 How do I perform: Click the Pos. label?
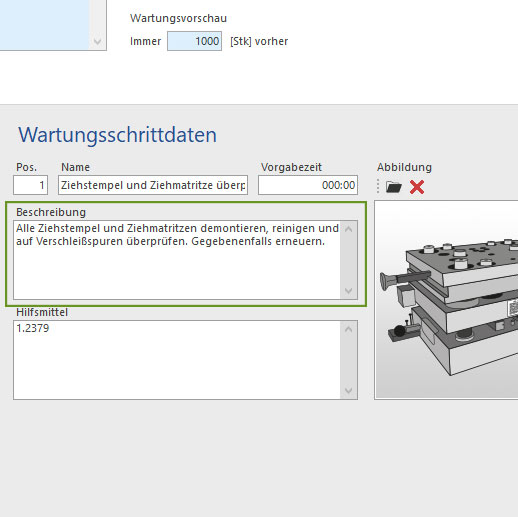[27, 167]
